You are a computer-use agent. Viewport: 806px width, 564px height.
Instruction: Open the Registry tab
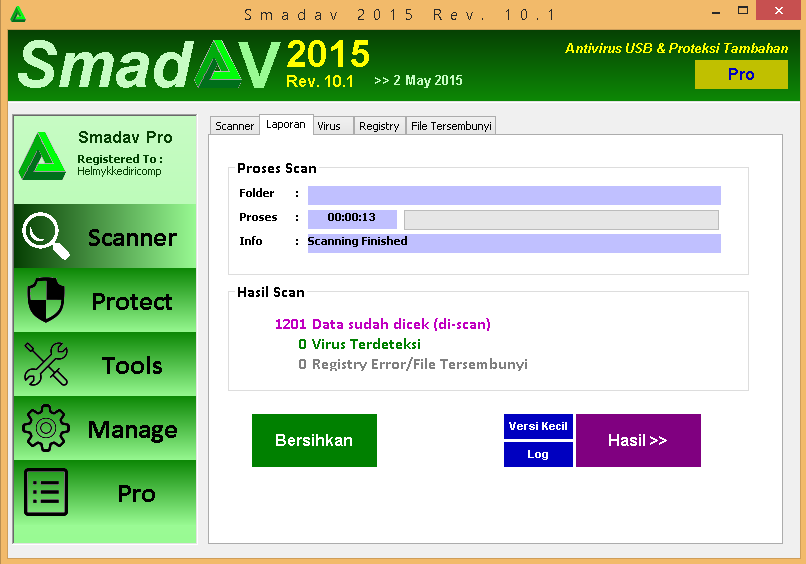(379, 126)
